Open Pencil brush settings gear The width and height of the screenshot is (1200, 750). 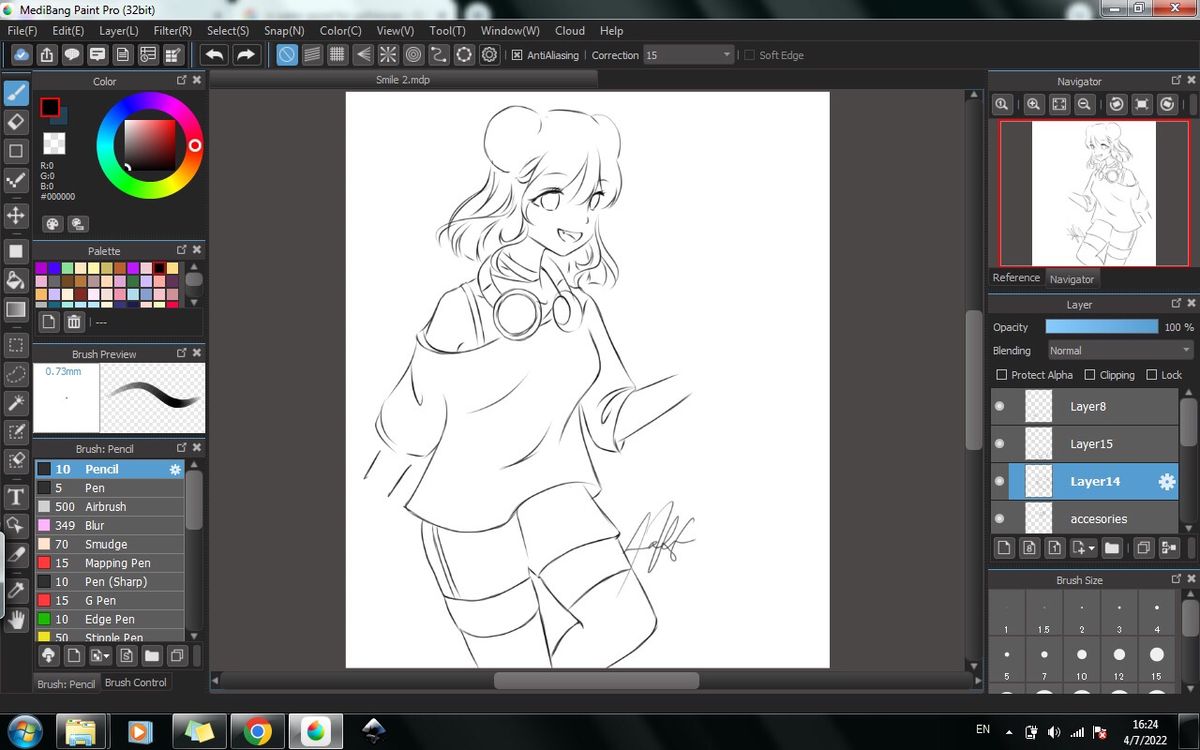175,469
